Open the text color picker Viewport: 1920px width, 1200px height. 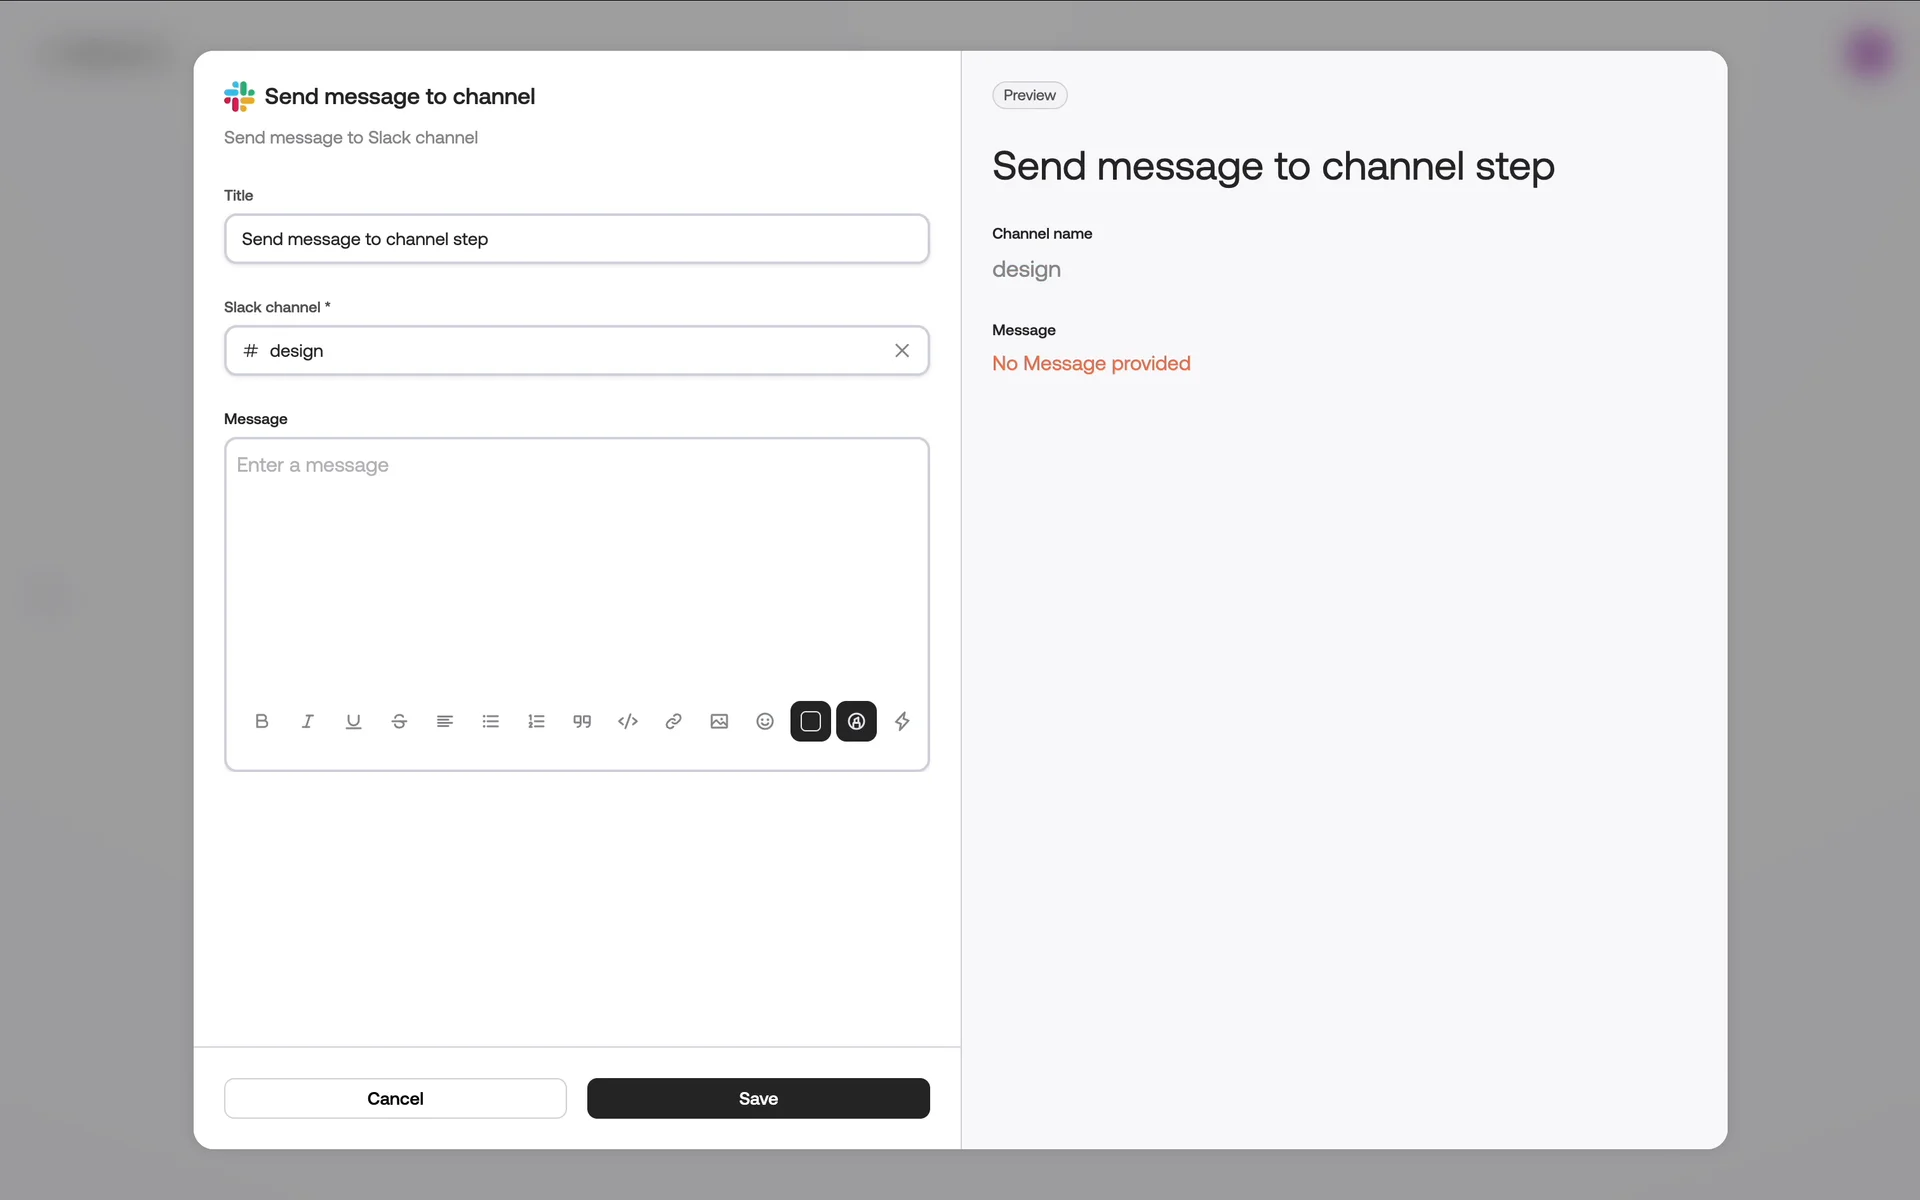857,721
